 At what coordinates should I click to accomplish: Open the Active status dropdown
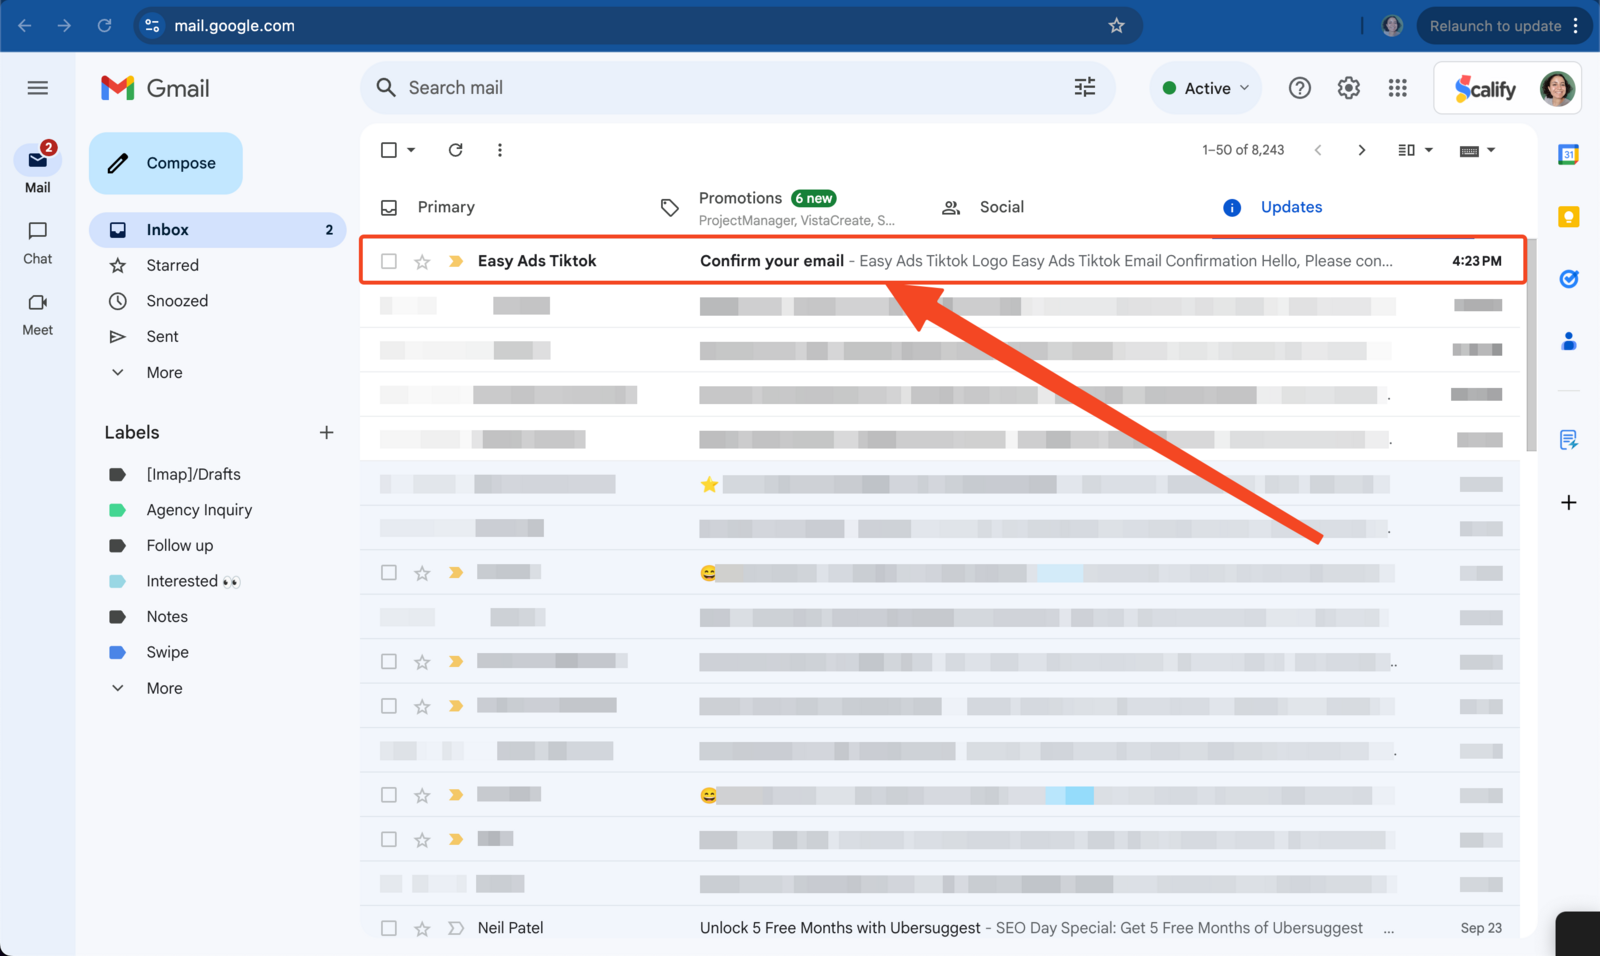(1204, 88)
